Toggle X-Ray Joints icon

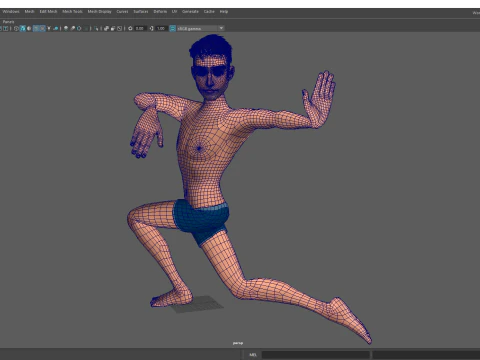pyautogui.click(x=120, y=29)
